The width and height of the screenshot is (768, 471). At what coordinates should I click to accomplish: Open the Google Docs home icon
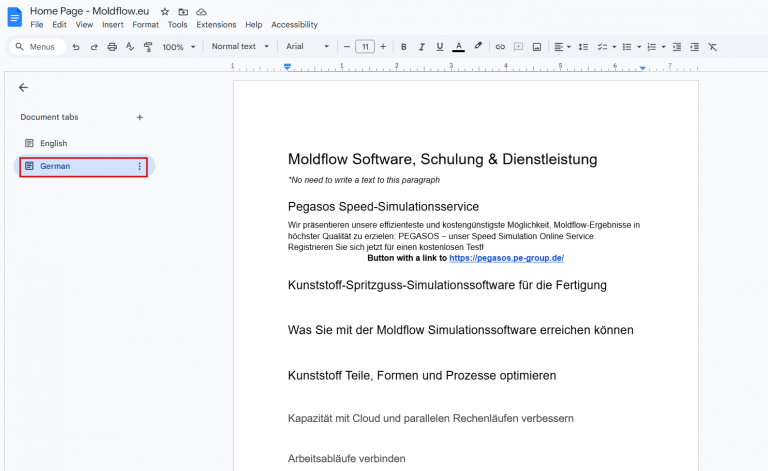click(15, 17)
